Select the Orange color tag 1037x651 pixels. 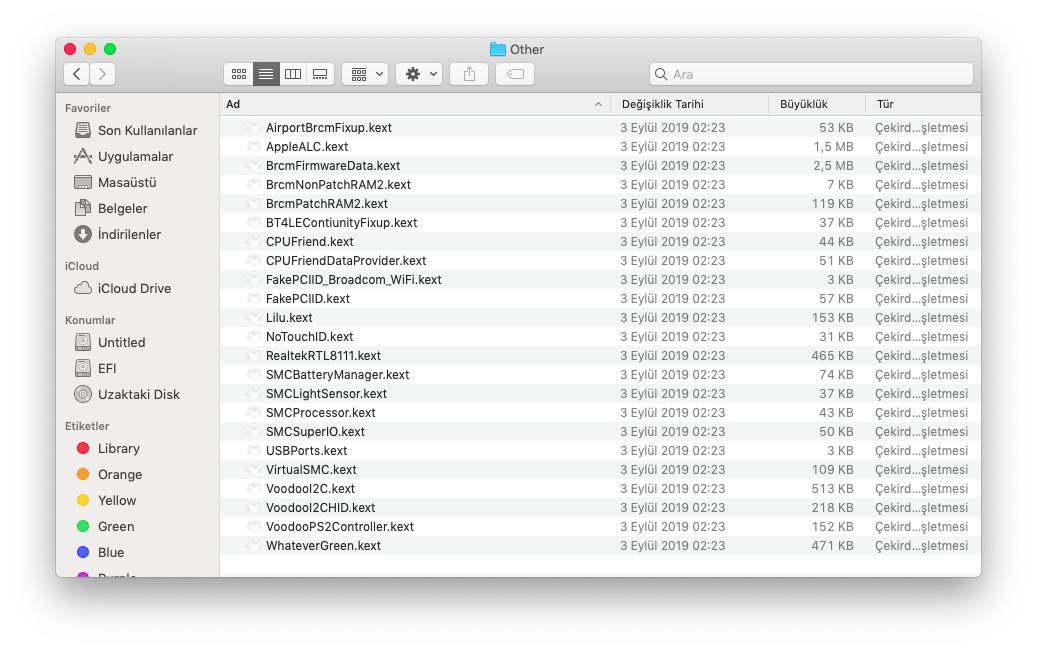[120, 474]
